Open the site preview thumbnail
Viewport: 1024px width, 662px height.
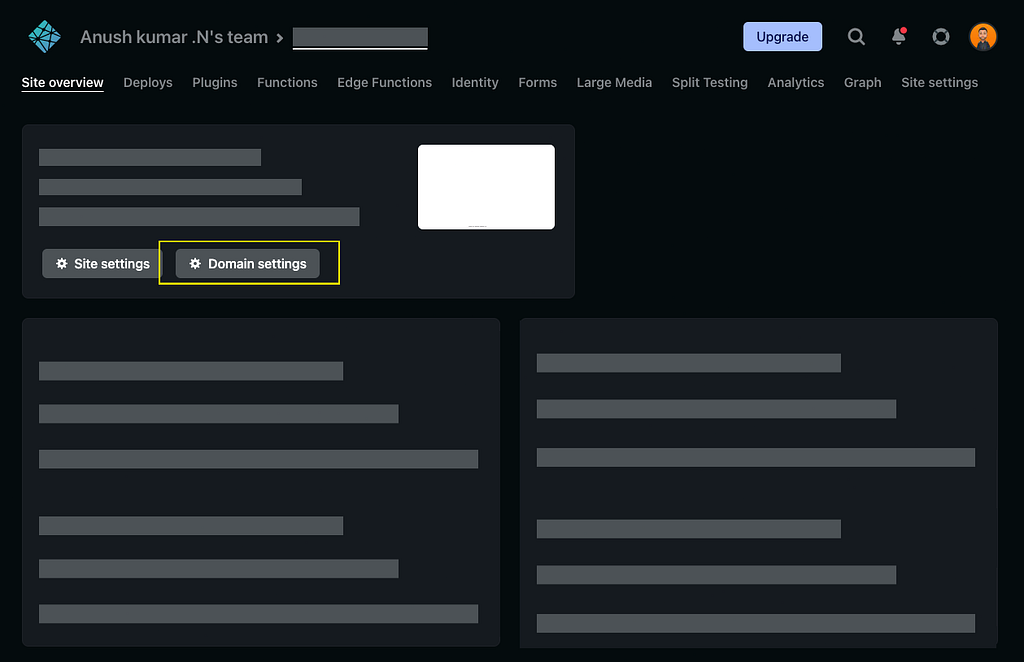click(487, 187)
